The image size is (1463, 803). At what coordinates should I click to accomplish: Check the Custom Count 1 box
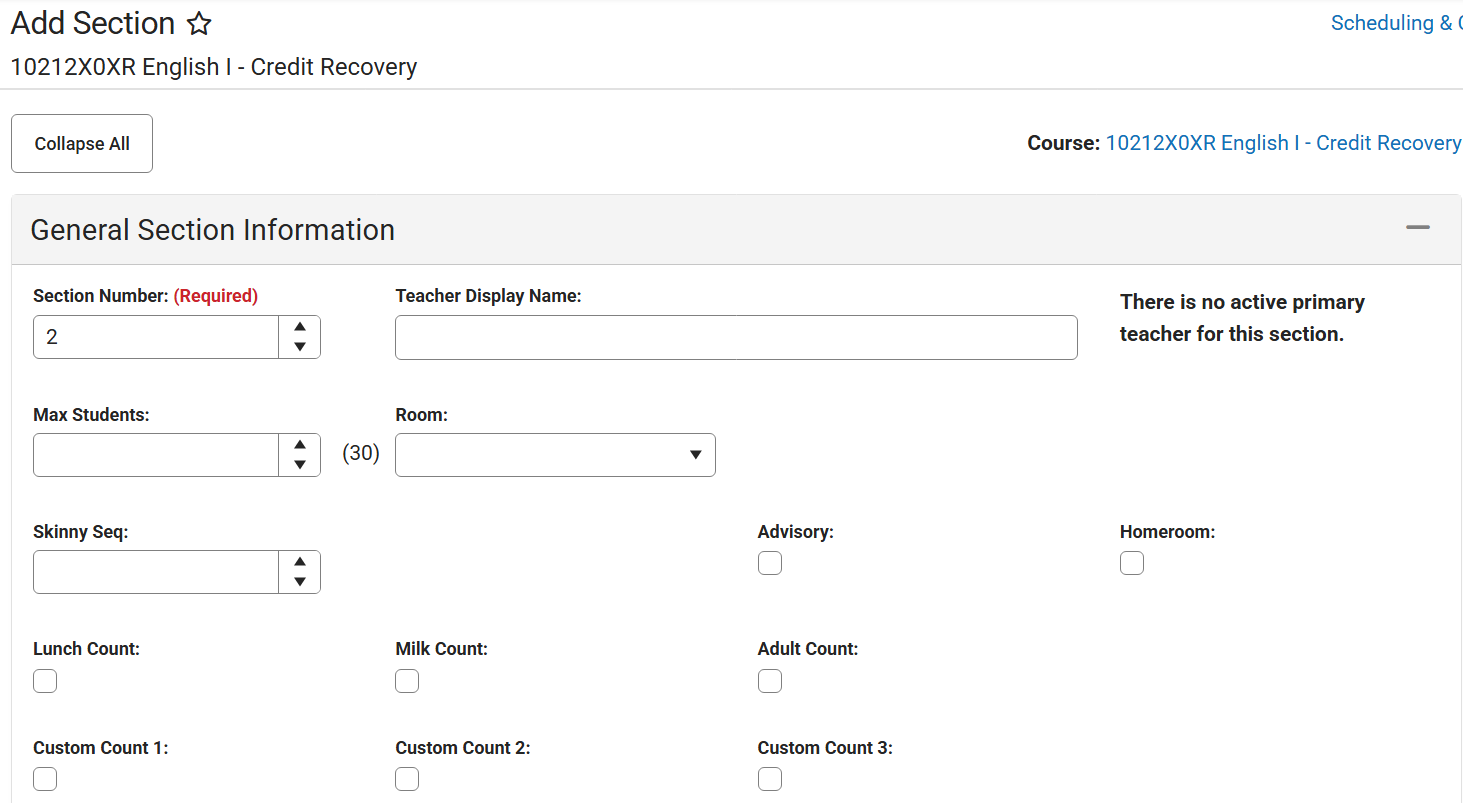pyautogui.click(x=45, y=779)
